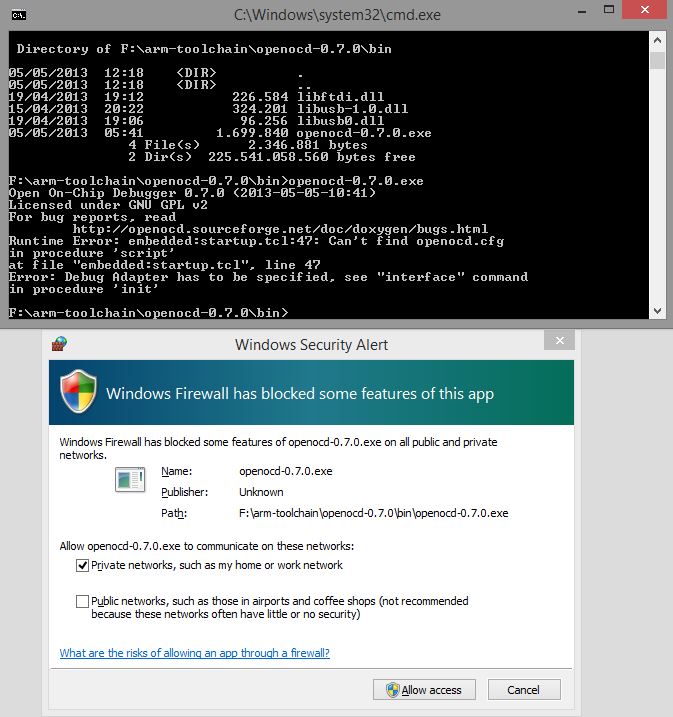Image resolution: width=673 pixels, height=717 pixels.
Task: Click the libftdi.dll line in cmd output
Action: click(196, 97)
